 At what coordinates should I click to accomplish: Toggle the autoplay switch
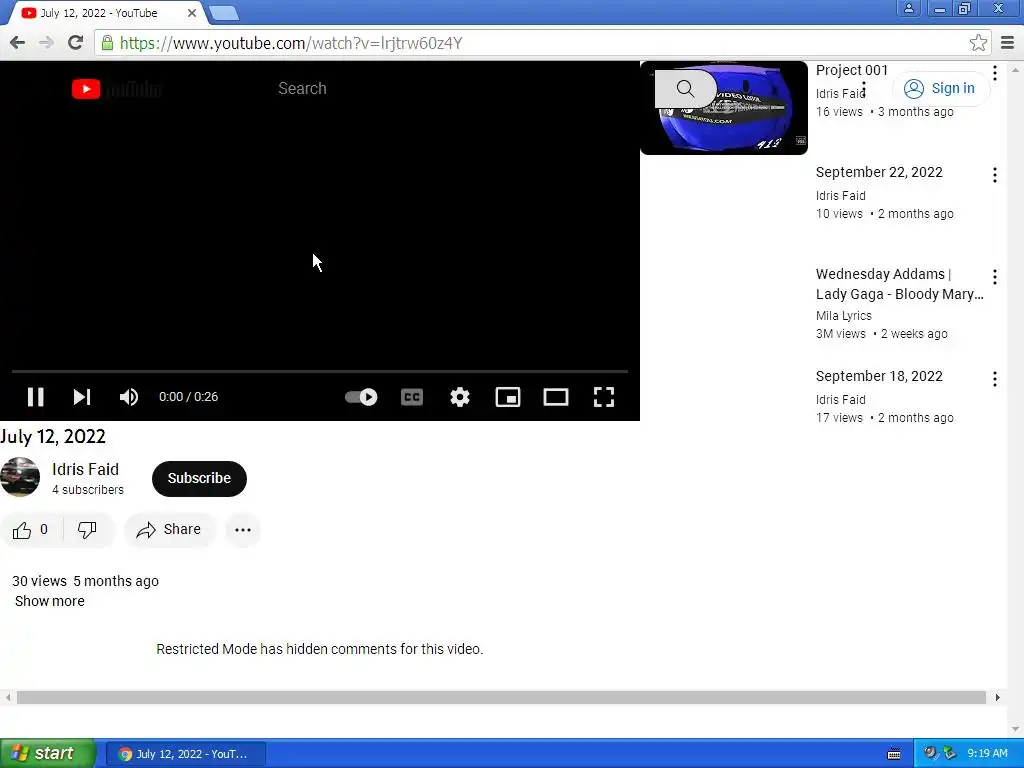[x=361, y=397]
